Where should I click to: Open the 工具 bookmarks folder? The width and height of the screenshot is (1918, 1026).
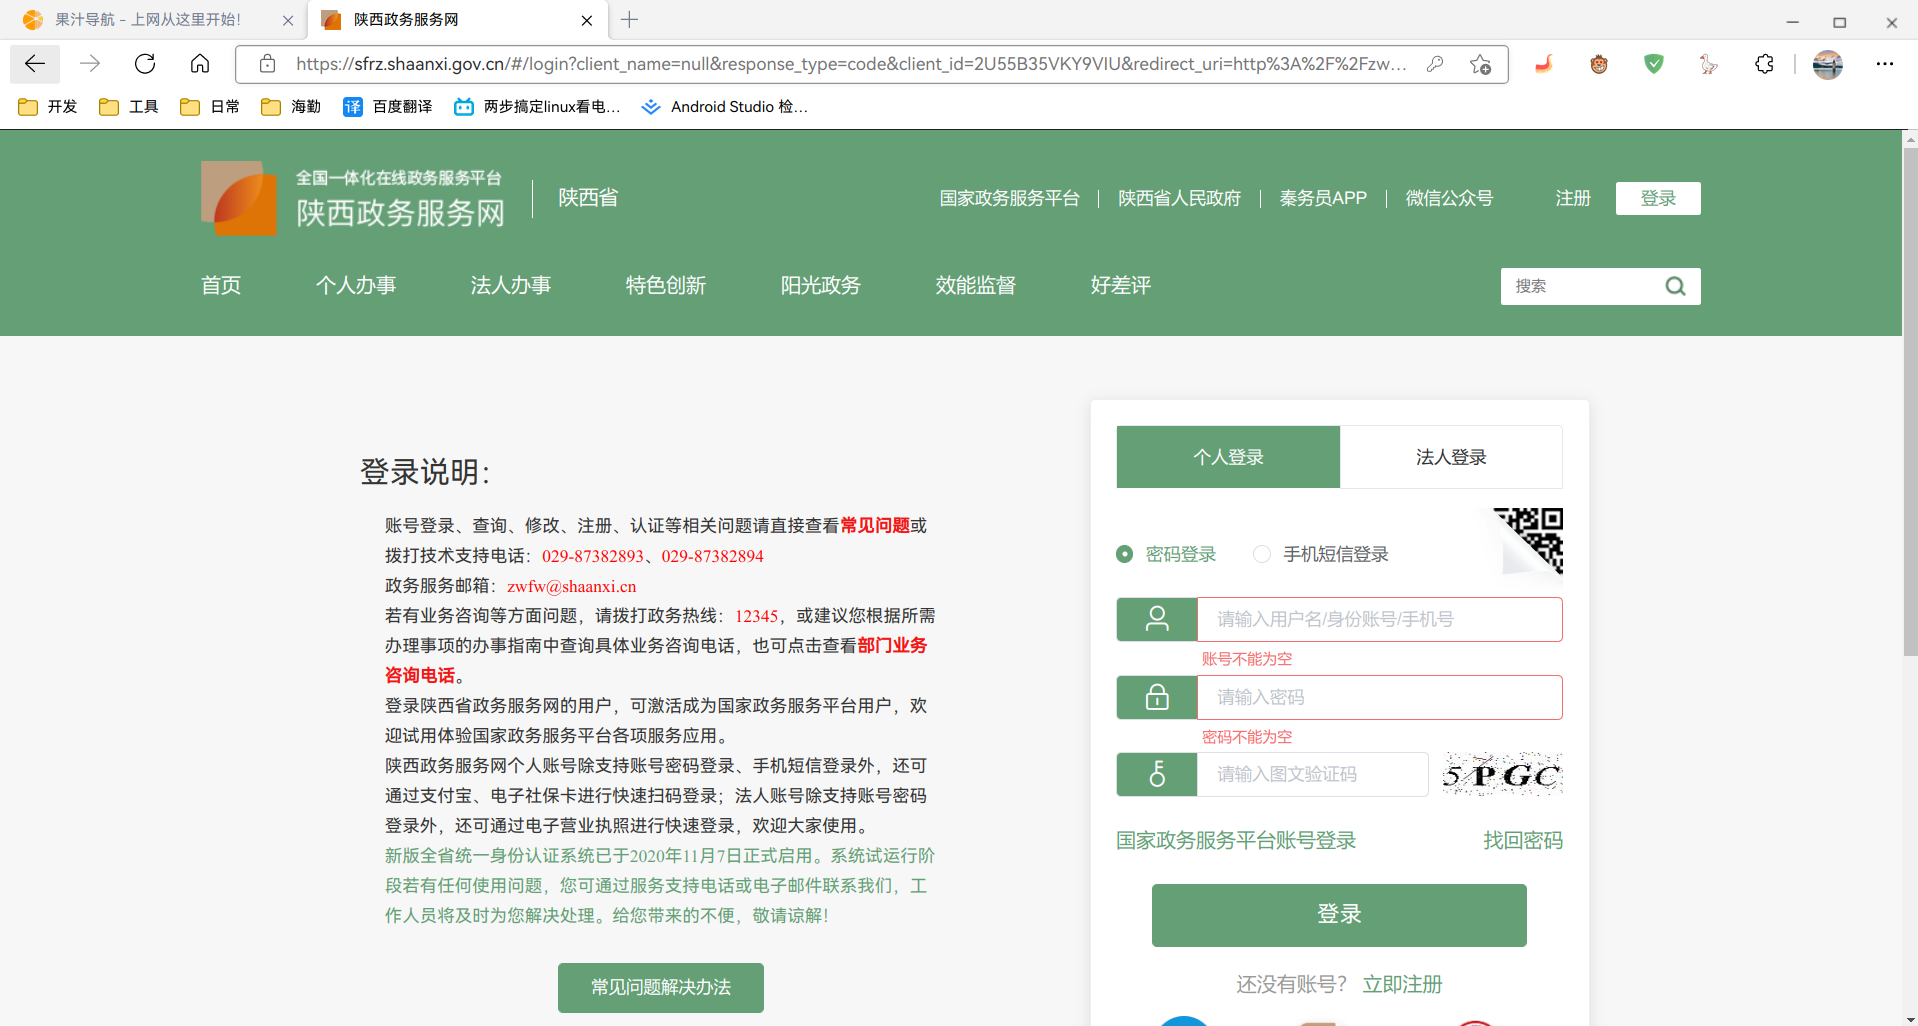(x=129, y=106)
